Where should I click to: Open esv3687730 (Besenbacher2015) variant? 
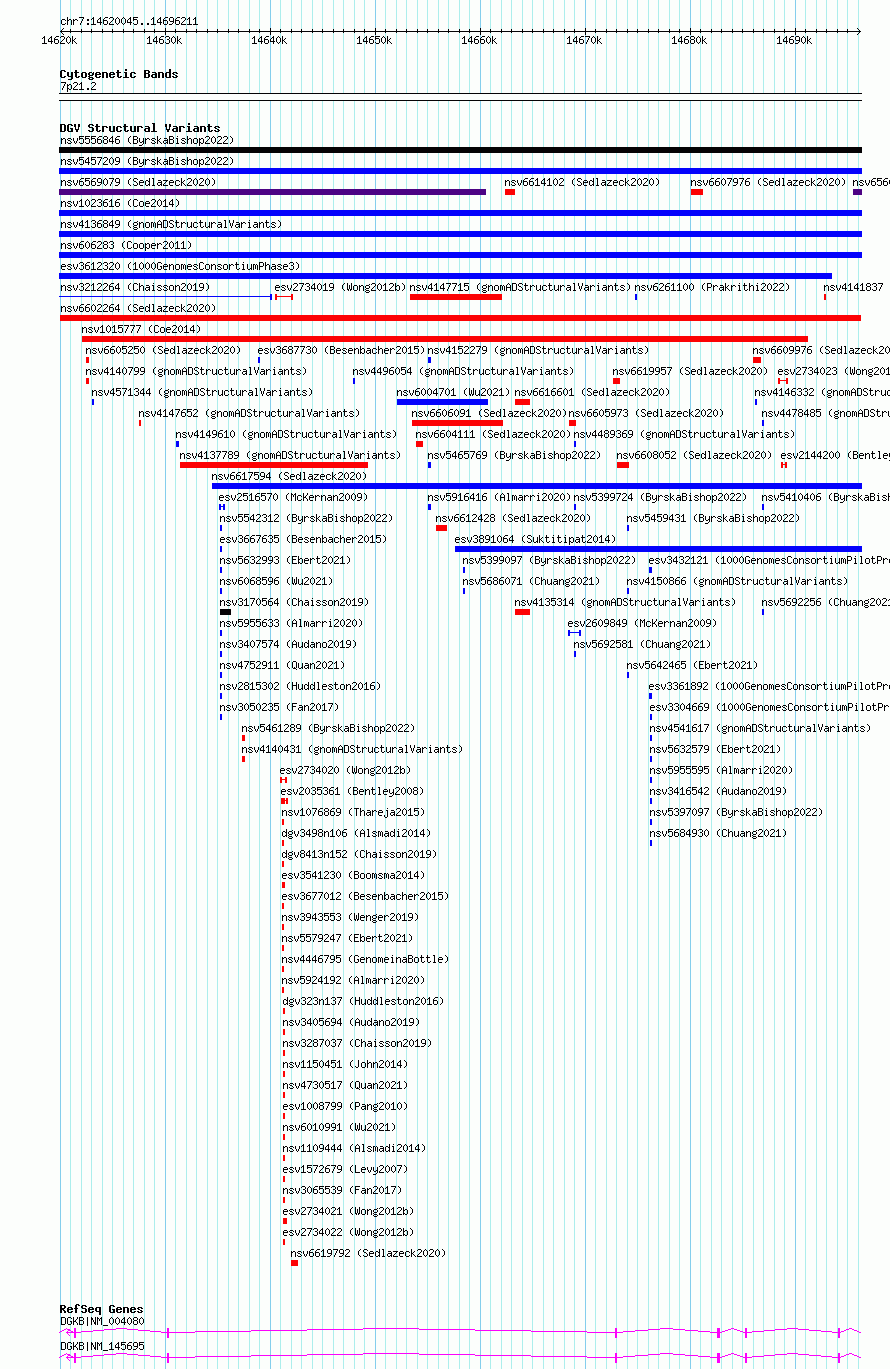pos(341,350)
